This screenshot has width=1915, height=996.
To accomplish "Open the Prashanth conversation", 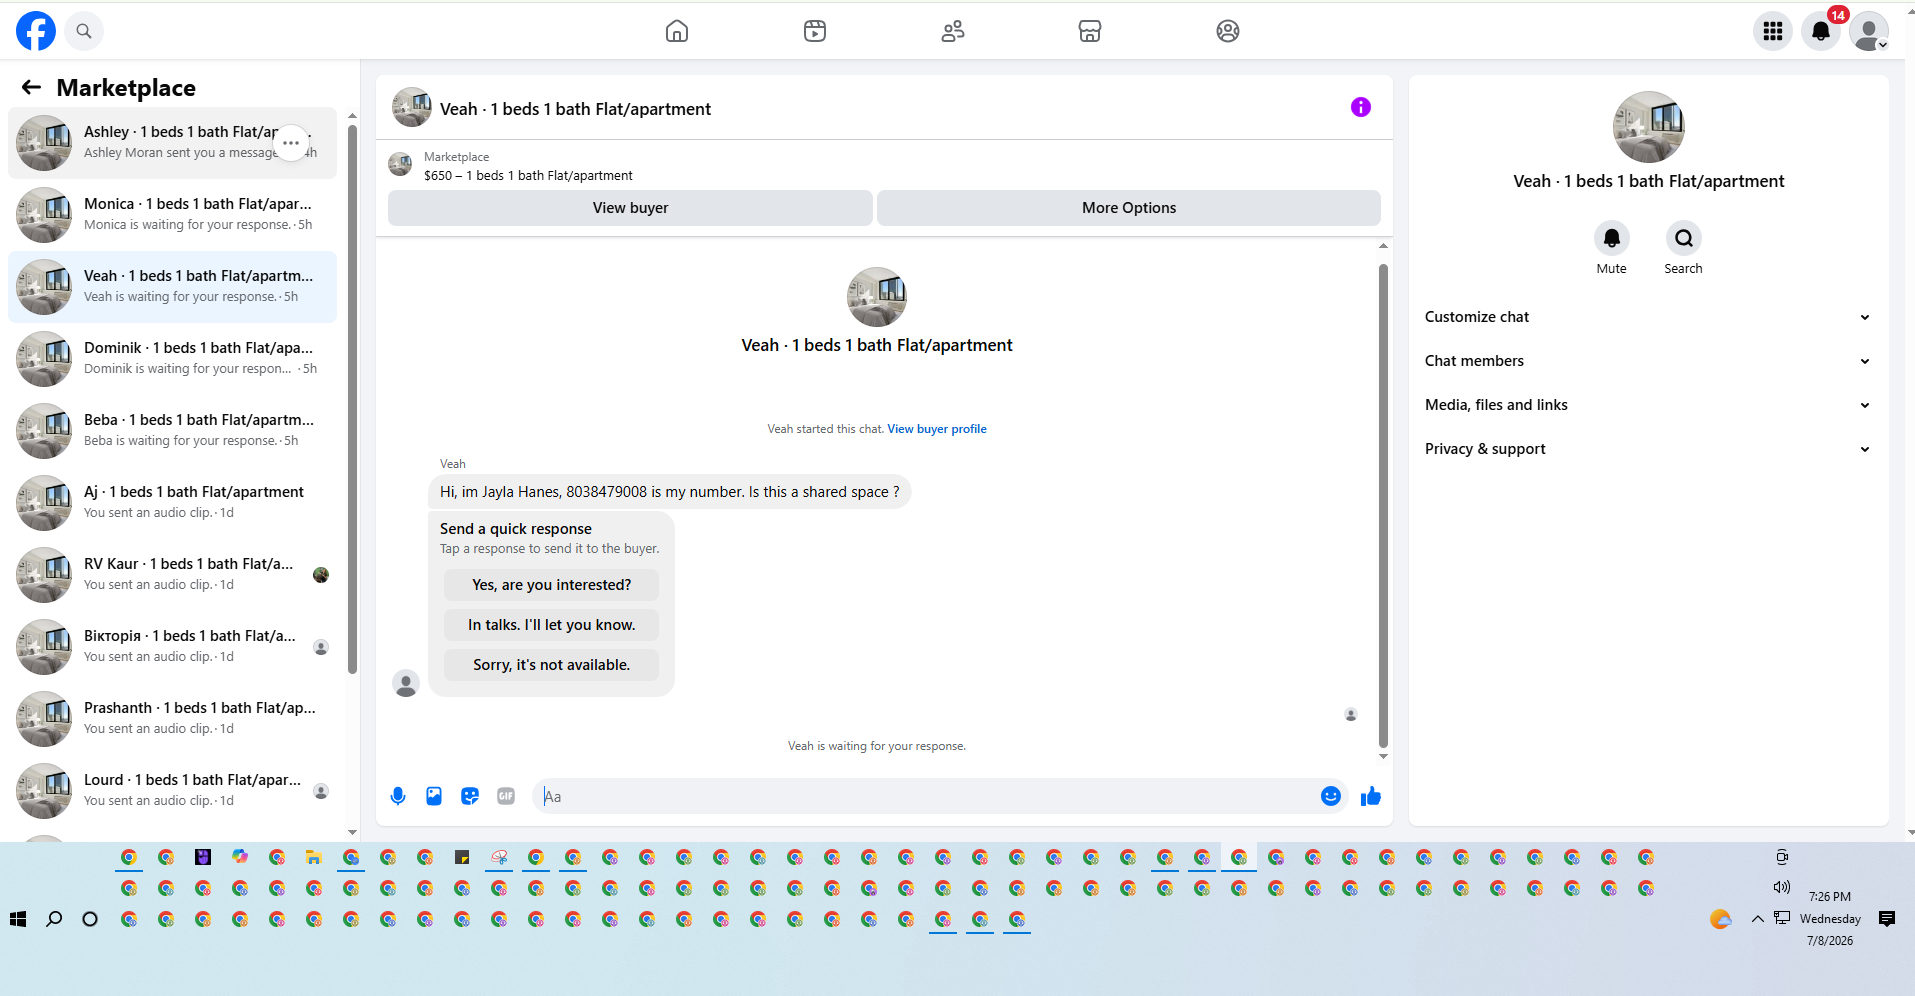I will point(172,719).
